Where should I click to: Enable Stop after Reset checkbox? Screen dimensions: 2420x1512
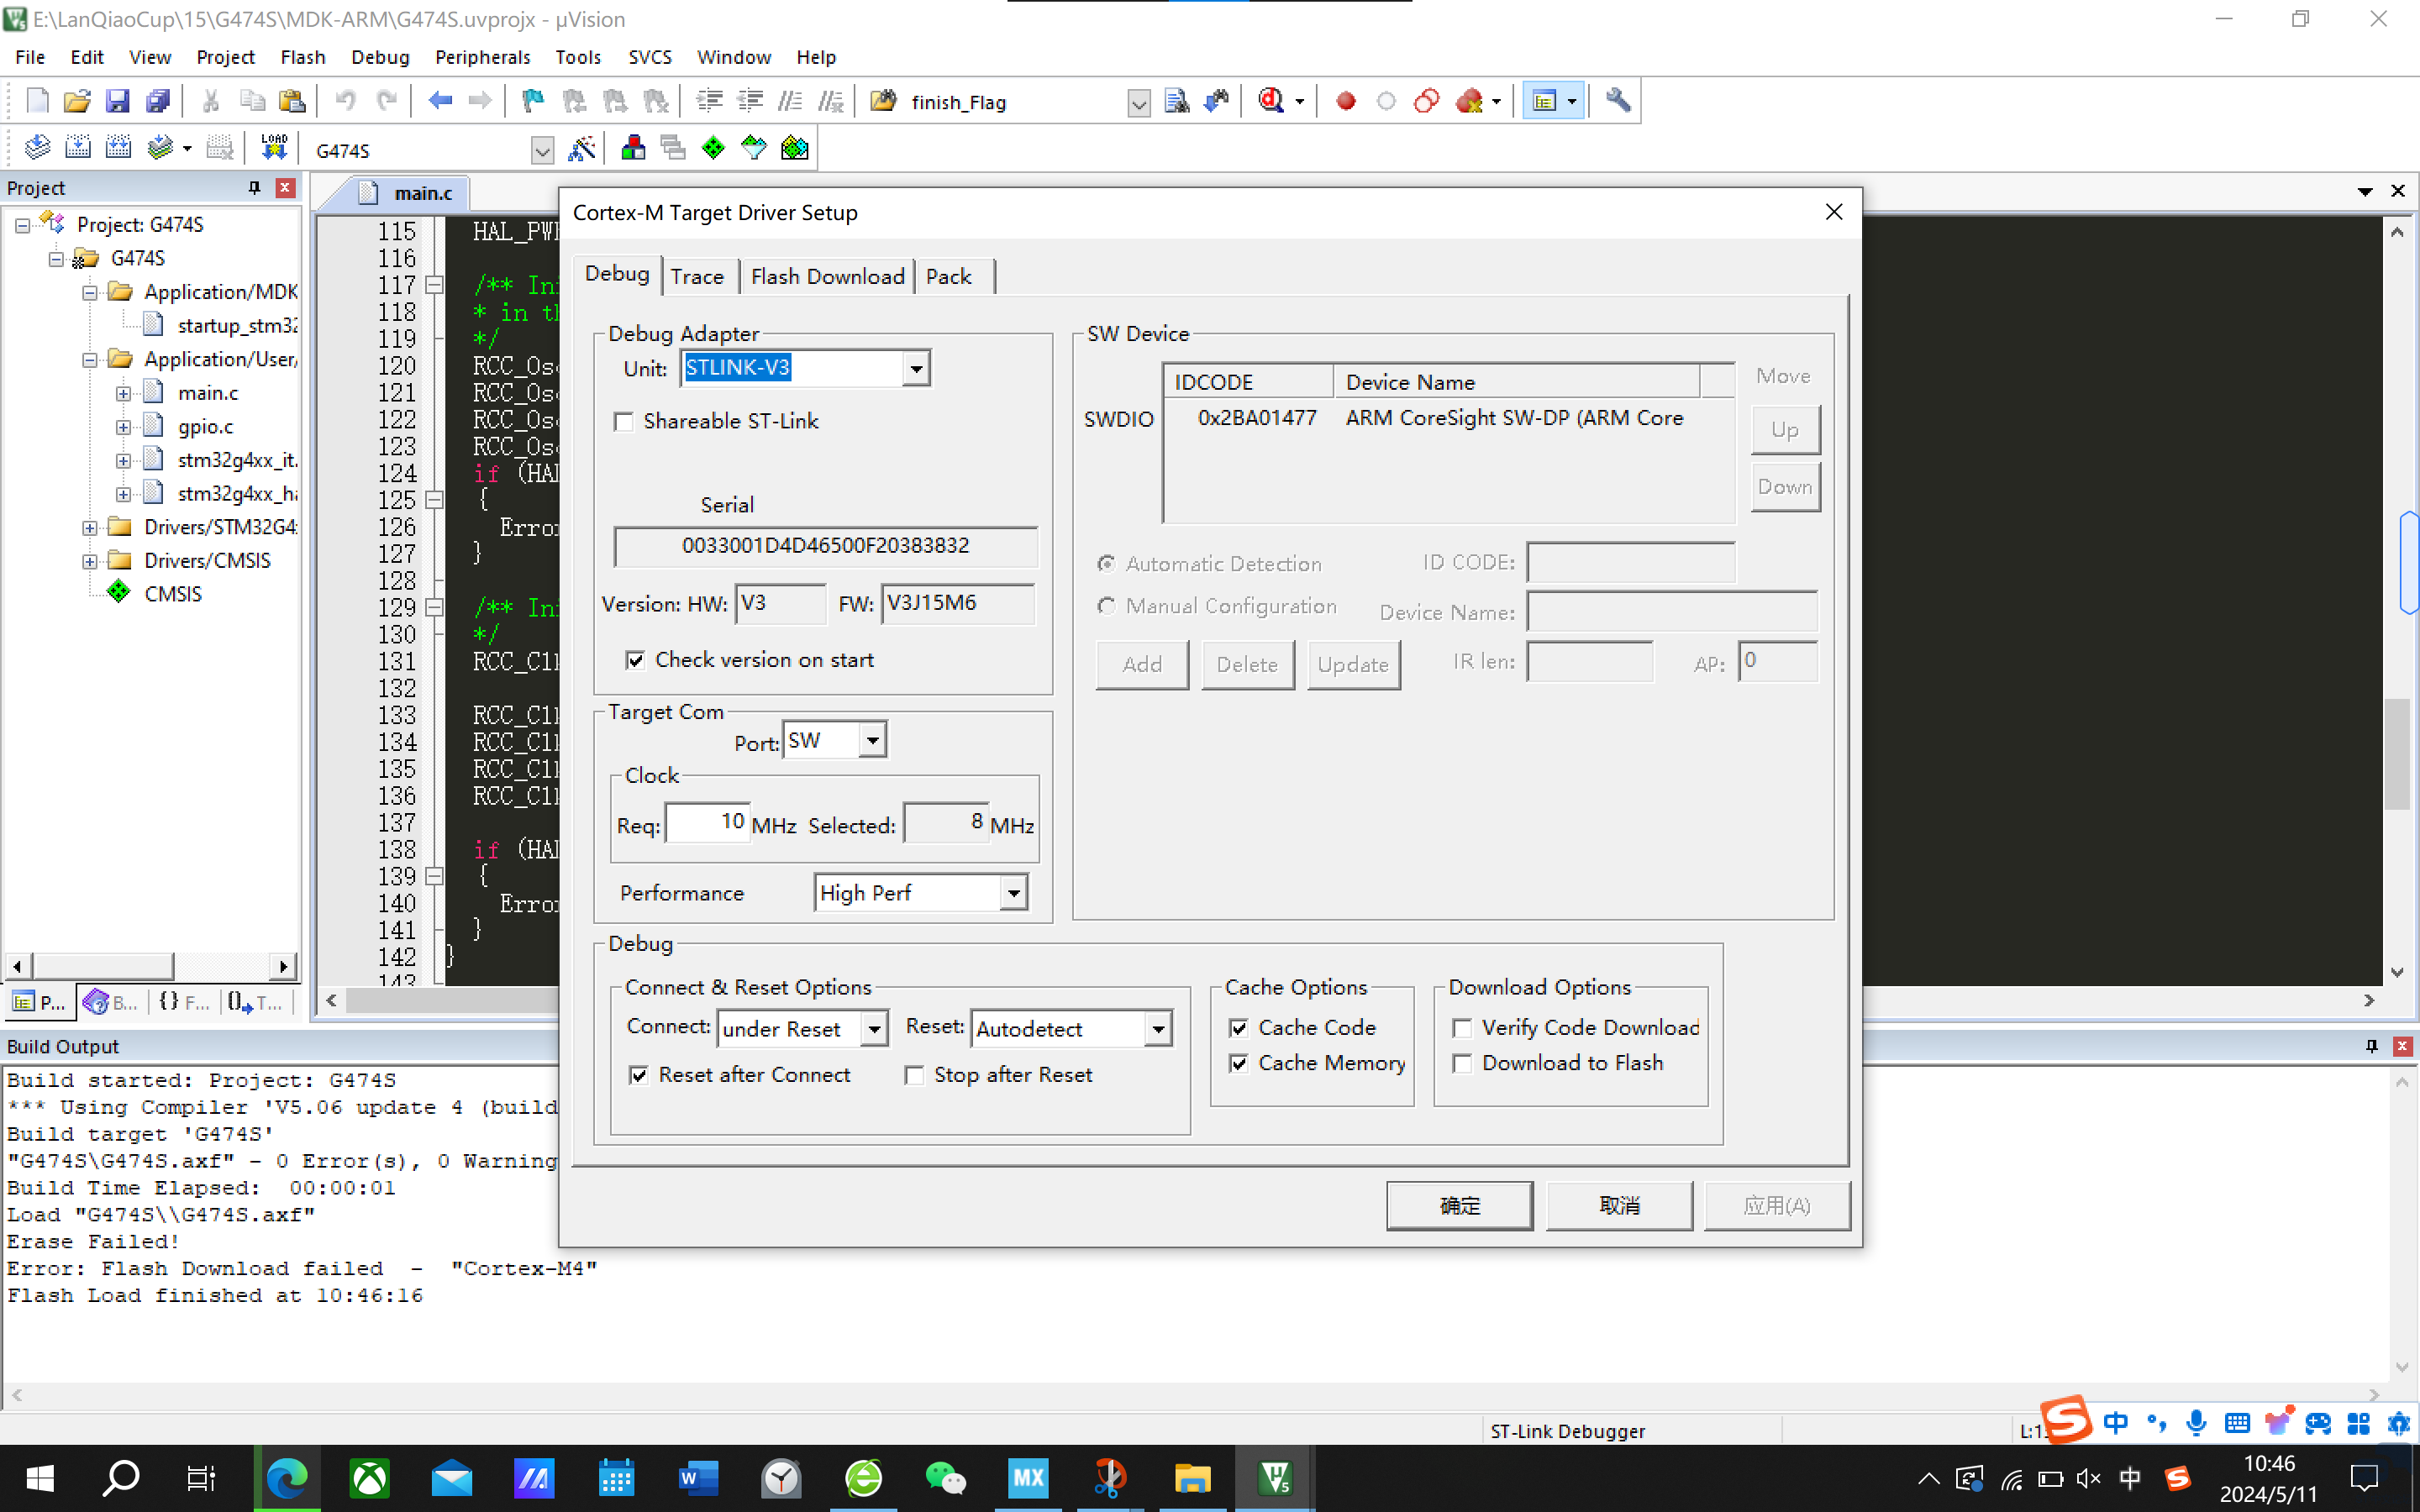click(914, 1075)
